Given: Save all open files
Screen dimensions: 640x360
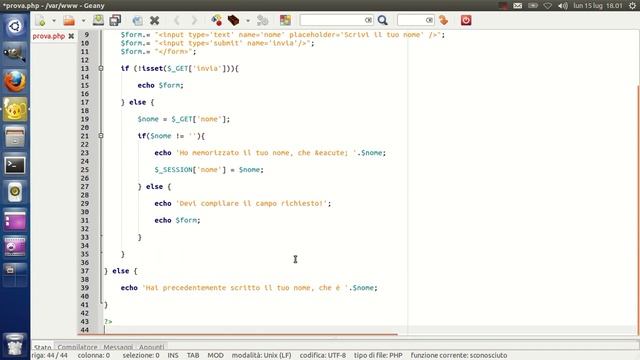Looking at the screenshot, I should pyautogui.click(x=116, y=20).
